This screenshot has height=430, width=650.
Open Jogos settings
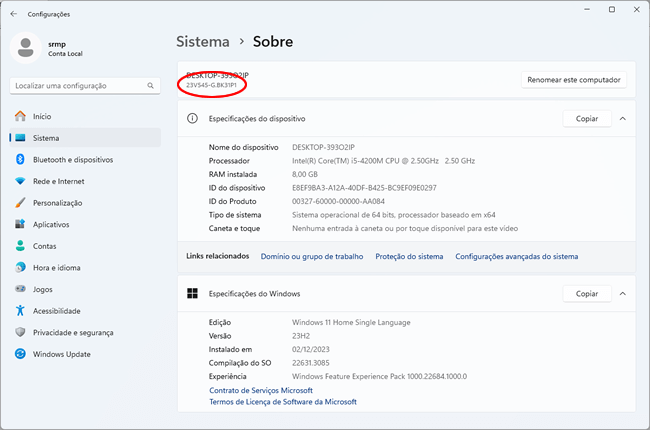click(85, 289)
